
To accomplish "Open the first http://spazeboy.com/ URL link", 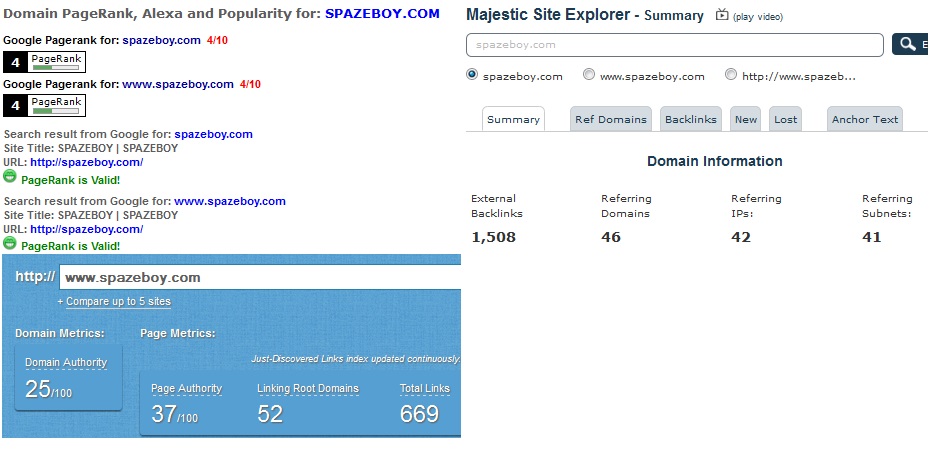I will coord(87,162).
